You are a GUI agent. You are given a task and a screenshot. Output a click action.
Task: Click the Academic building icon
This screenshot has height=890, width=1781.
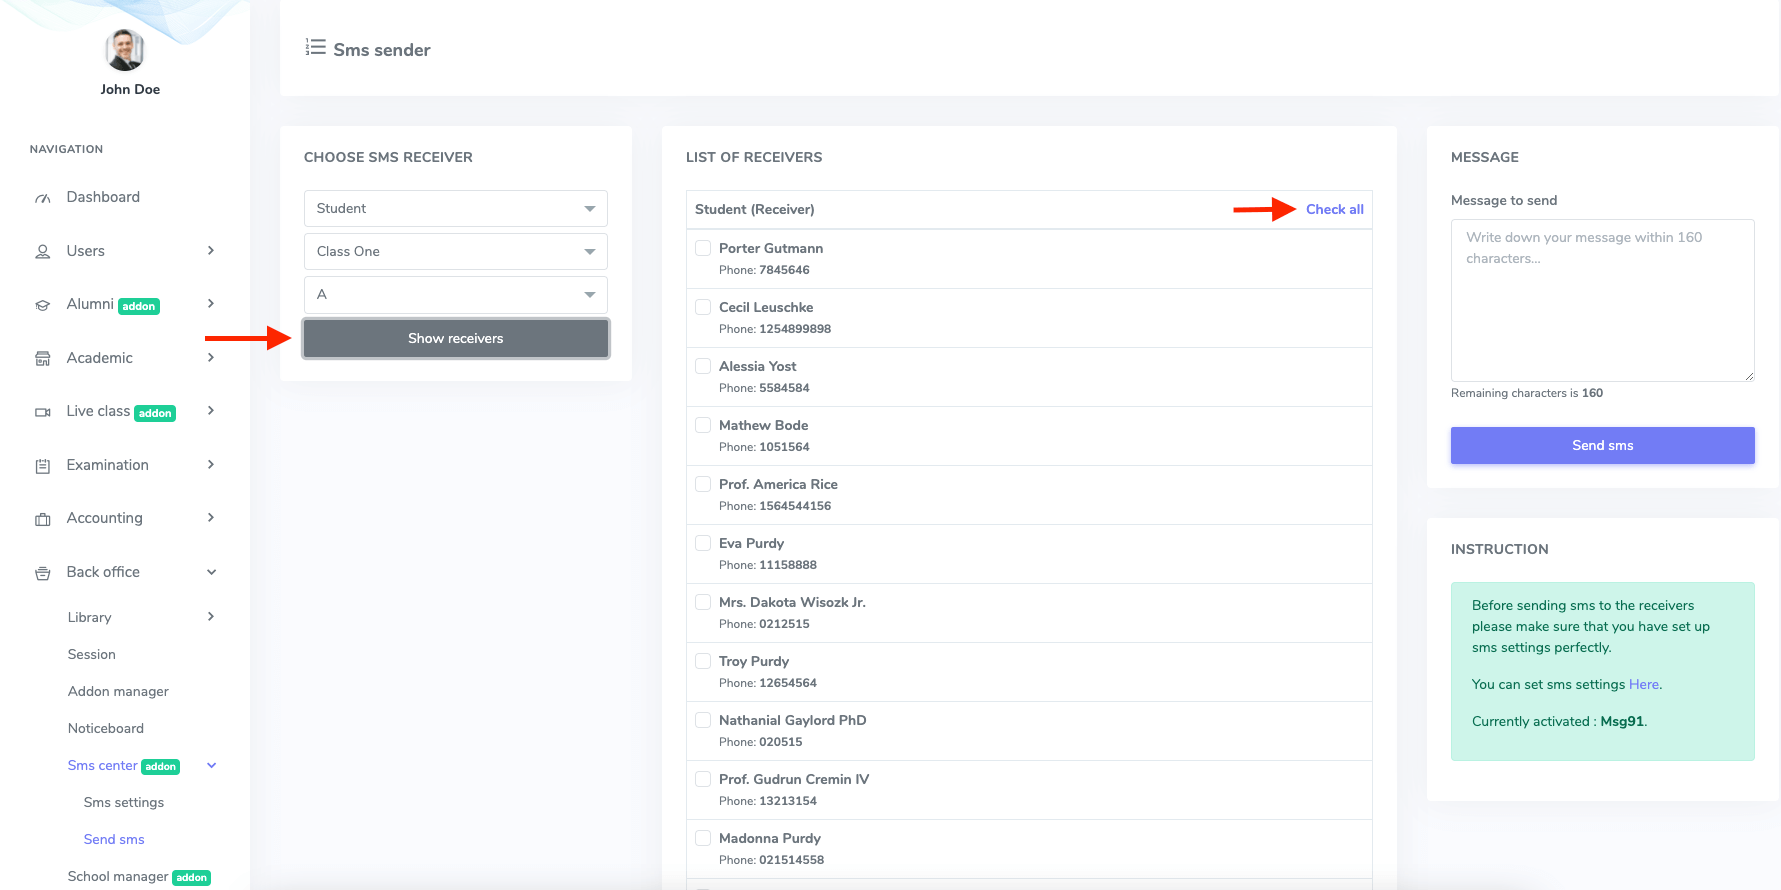tap(43, 359)
